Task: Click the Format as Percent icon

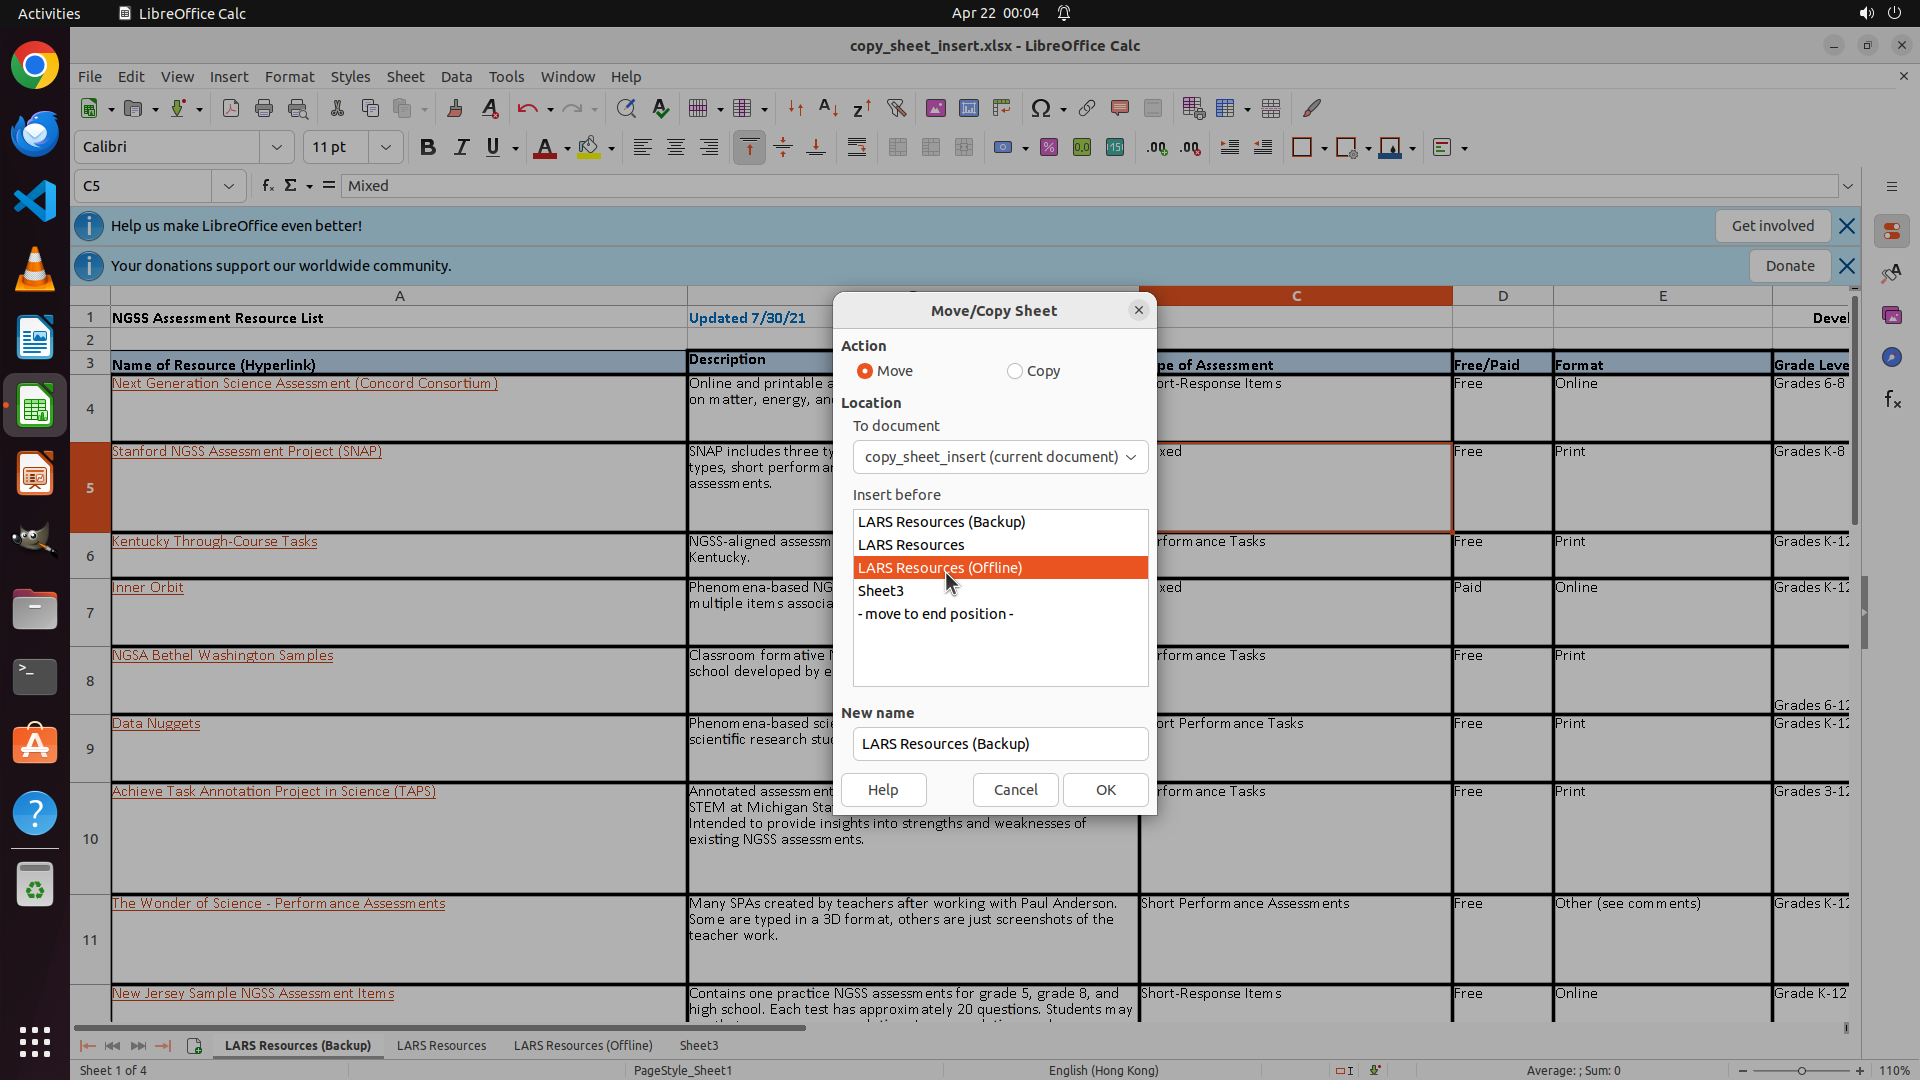Action: tap(1049, 148)
